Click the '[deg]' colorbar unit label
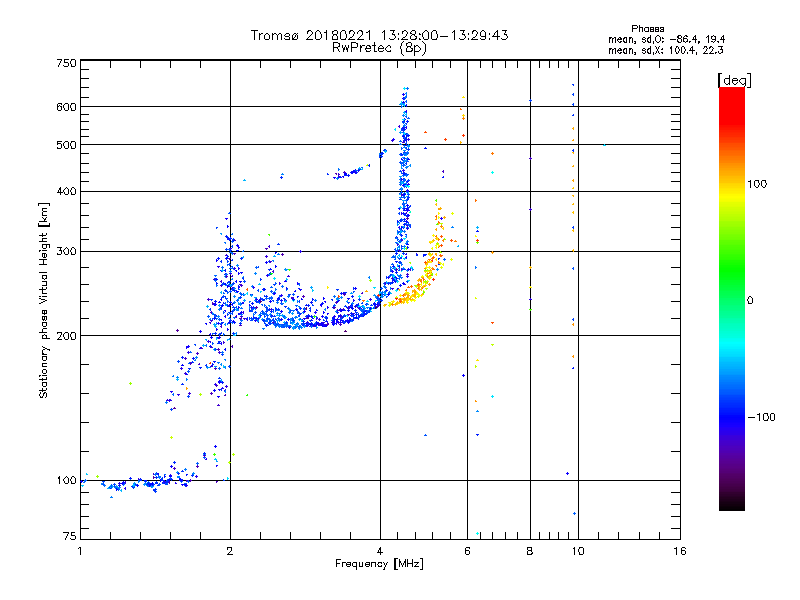This screenshot has height=600, width=800. pyautogui.click(x=734, y=80)
